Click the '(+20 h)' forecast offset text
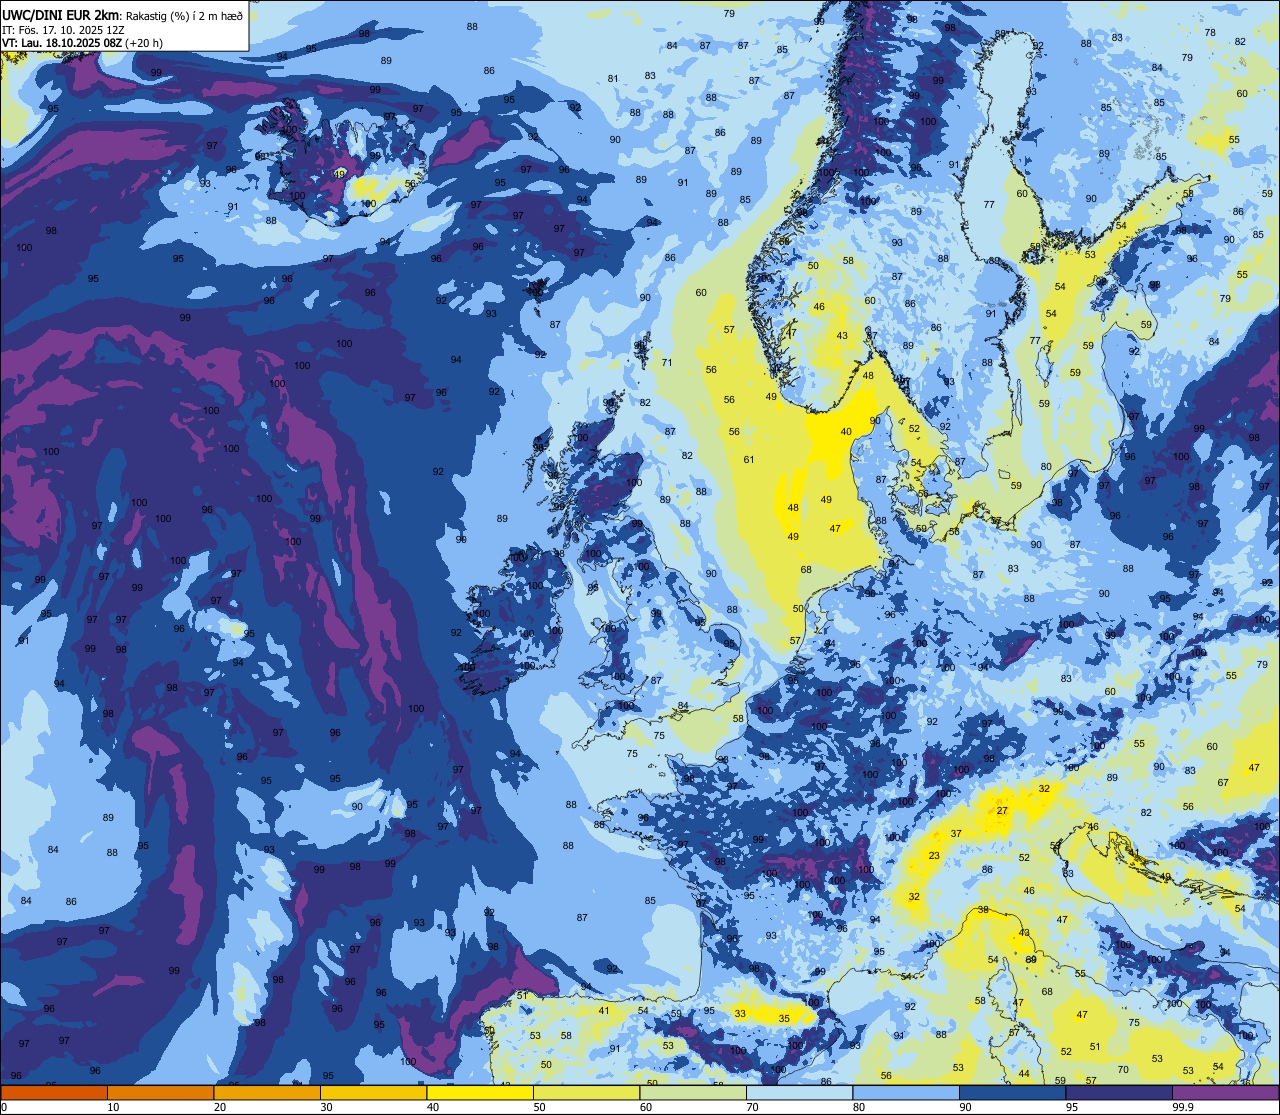Screen dimensions: 1280x1115 click(x=146, y=43)
